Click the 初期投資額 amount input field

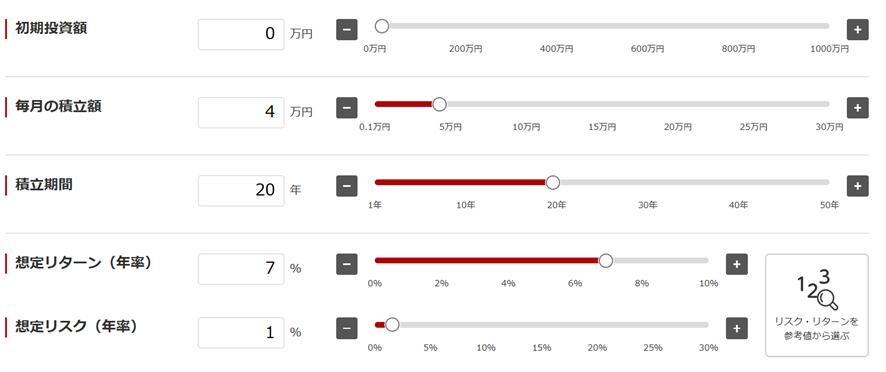coord(241,34)
